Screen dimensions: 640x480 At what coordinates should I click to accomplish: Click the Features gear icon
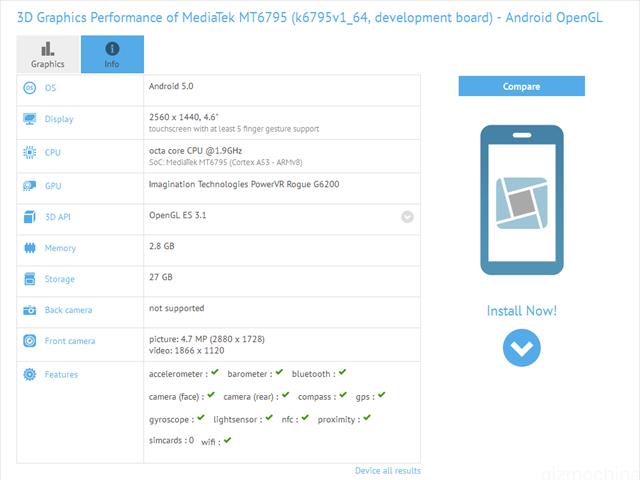(29, 374)
